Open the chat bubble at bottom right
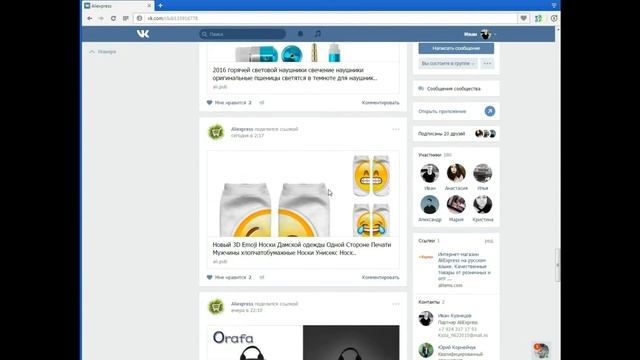The image size is (640, 360). [x=541, y=351]
